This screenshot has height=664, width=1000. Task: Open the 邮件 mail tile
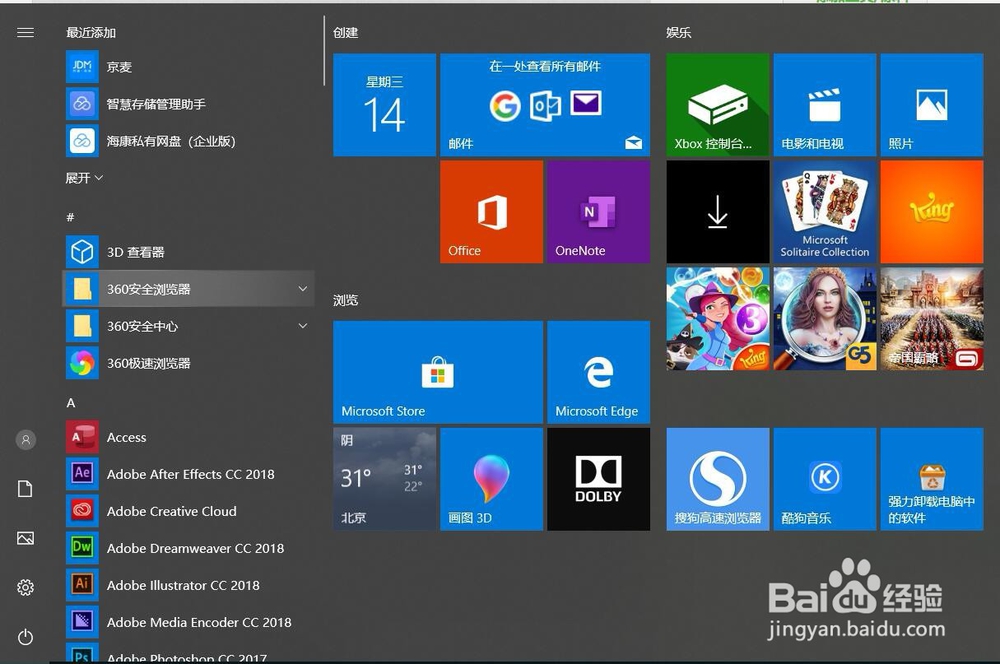(545, 105)
